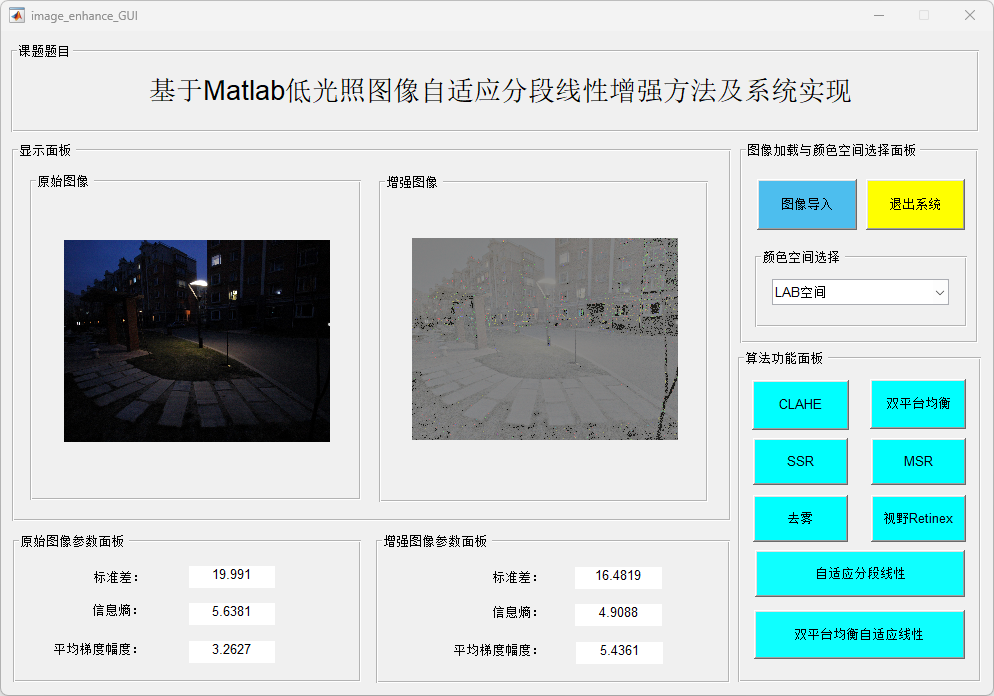The width and height of the screenshot is (994, 696).
Task: Click the enhanced gray result image
Action: pyautogui.click(x=545, y=339)
